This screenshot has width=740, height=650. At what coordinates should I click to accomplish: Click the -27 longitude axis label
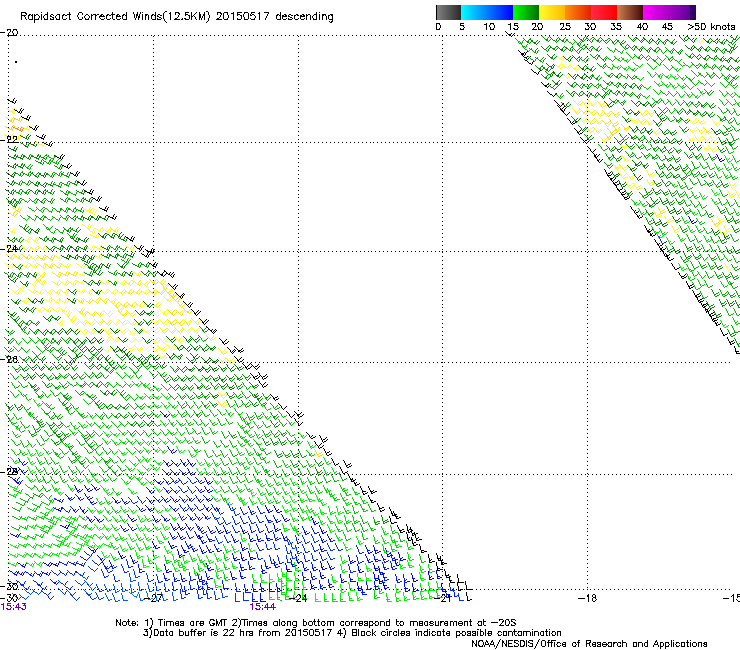coord(153,598)
